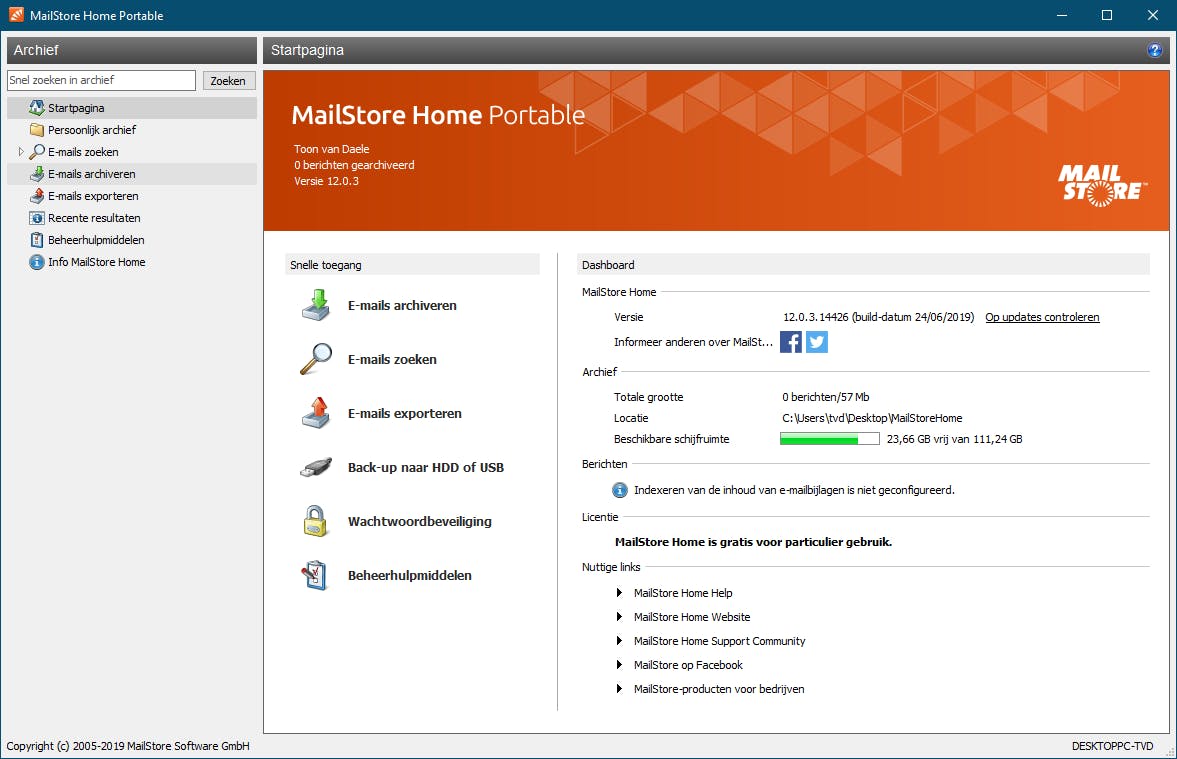1177x759 pixels.
Task: Click the large clipboard tools icon
Action: coord(315,575)
